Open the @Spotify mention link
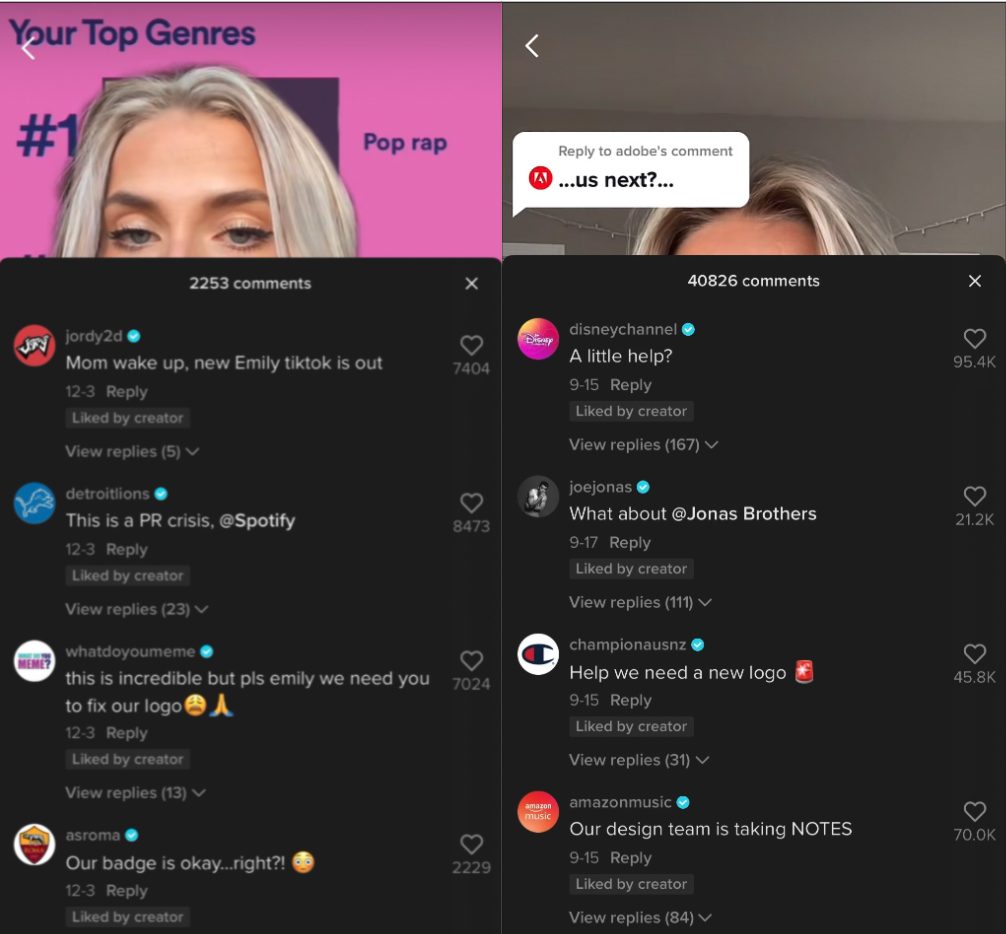This screenshot has height=934, width=1006. point(257,521)
